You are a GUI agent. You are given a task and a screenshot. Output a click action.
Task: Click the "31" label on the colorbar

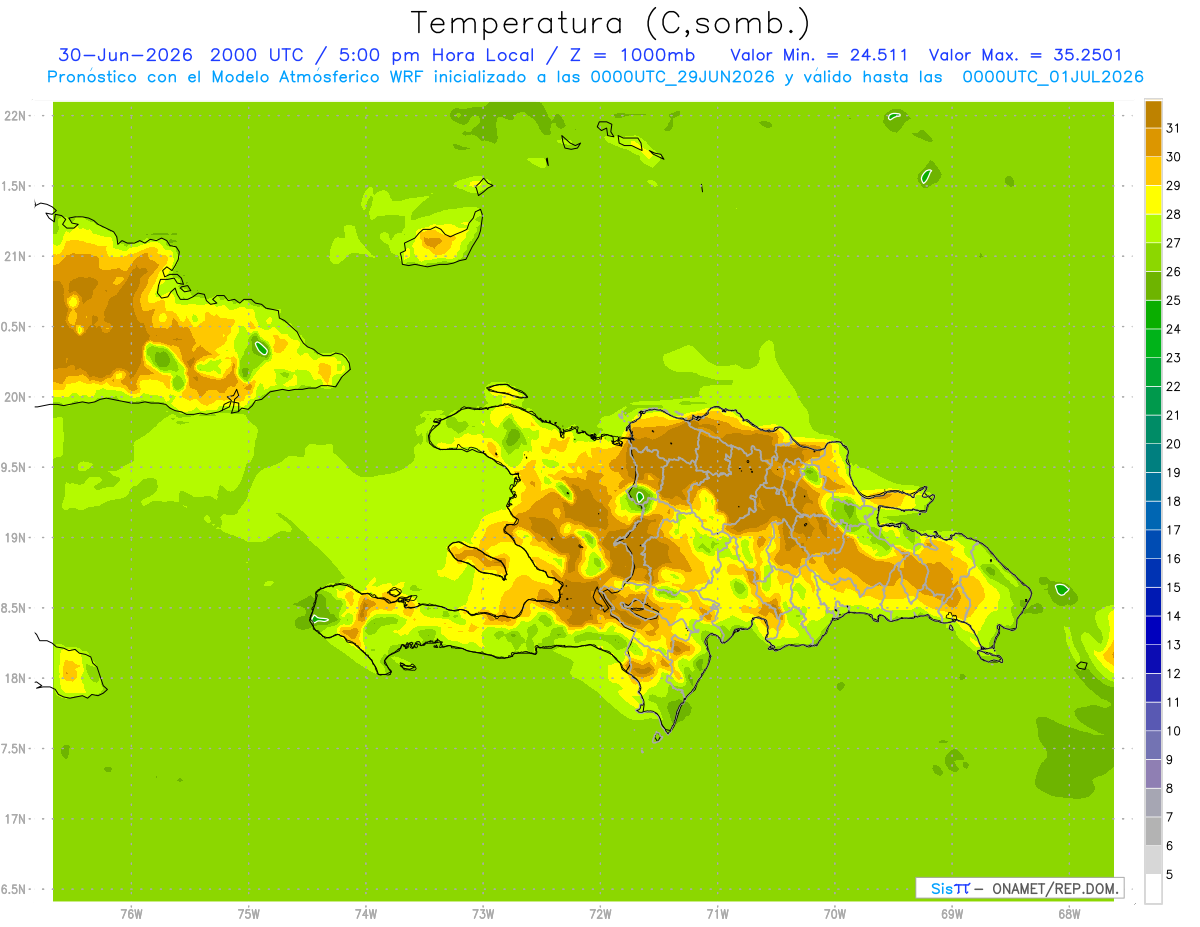click(1174, 127)
